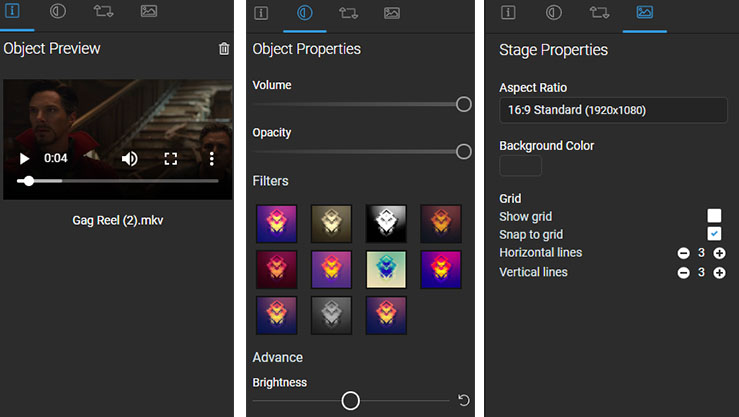Apply the purple filter in the second row
Image resolution: width=739 pixels, height=417 pixels.
331,269
